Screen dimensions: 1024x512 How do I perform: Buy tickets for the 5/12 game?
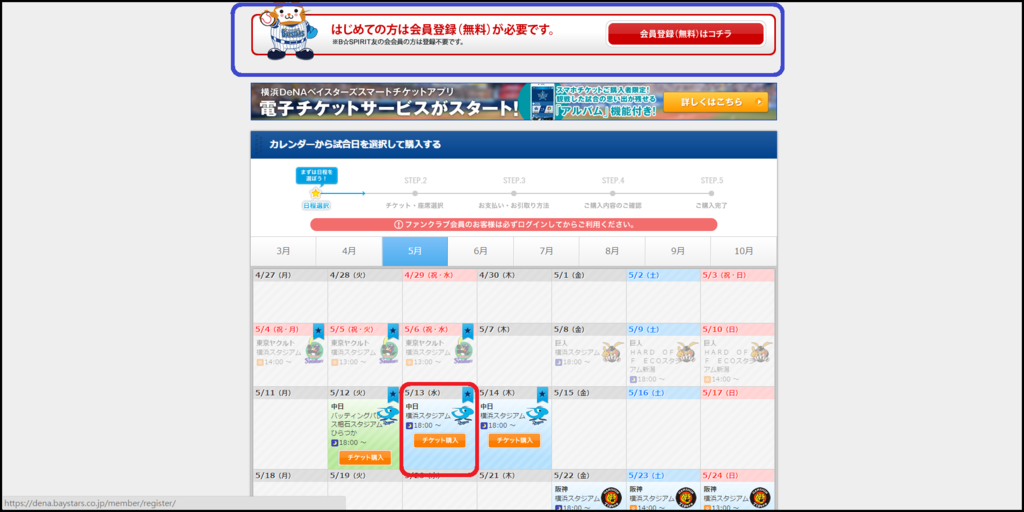pos(365,458)
